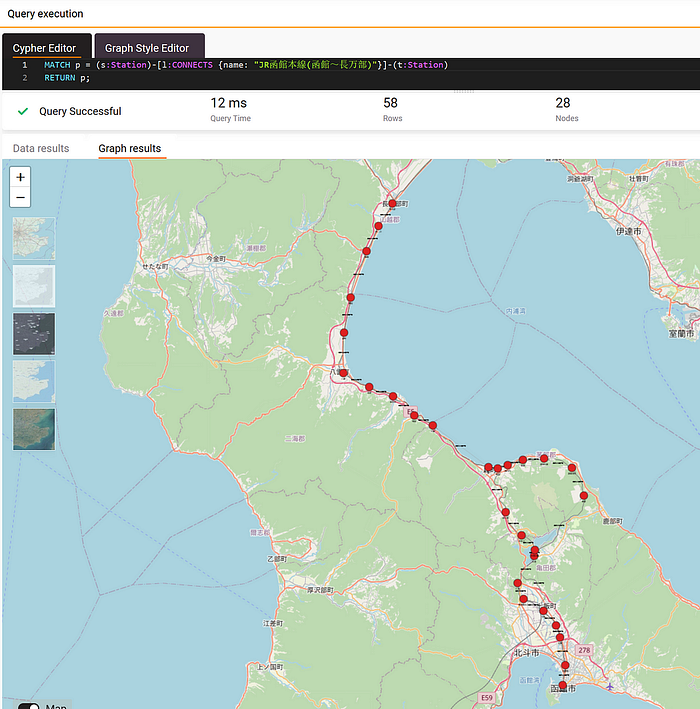Click the E59 highway badge near bottom
The height and width of the screenshot is (709, 700).
[487, 697]
